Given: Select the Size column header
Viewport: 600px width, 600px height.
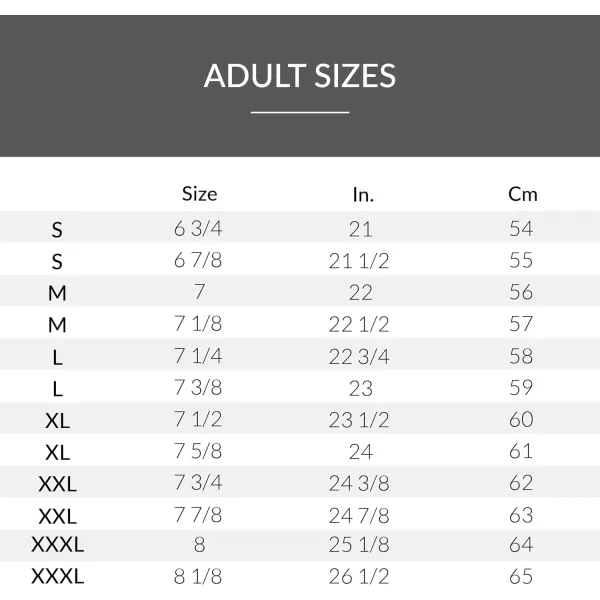Looking at the screenshot, I should pyautogui.click(x=199, y=194).
